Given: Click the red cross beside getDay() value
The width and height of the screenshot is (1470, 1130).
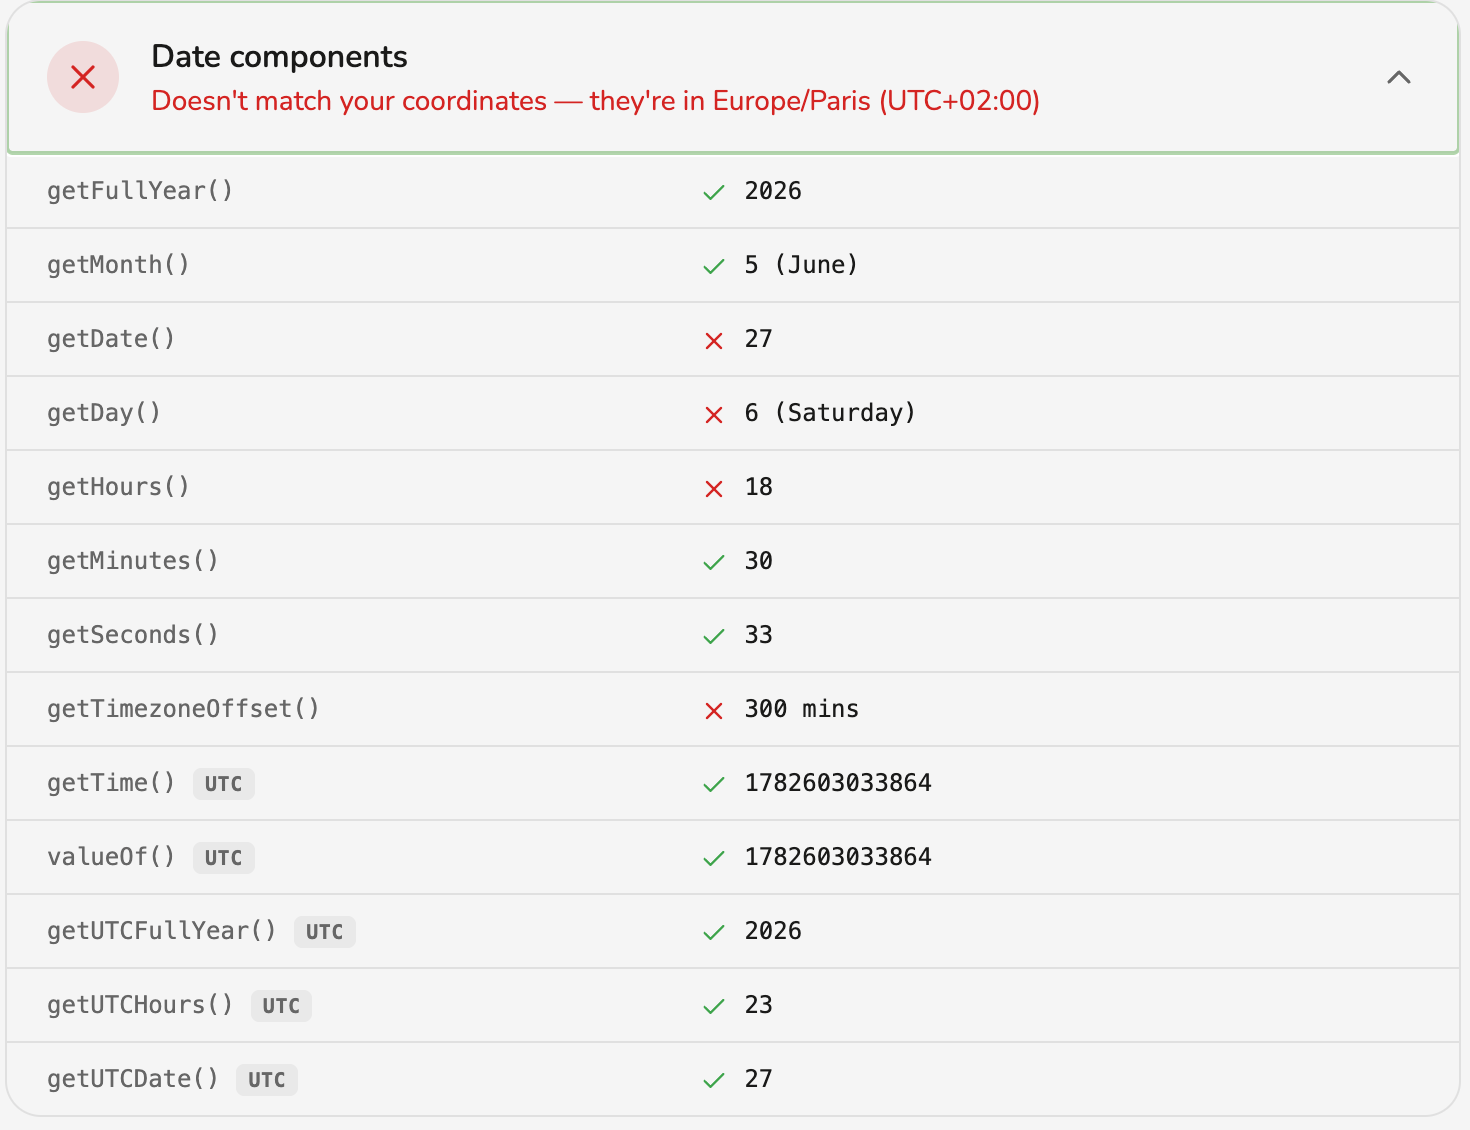Looking at the screenshot, I should (x=714, y=415).
